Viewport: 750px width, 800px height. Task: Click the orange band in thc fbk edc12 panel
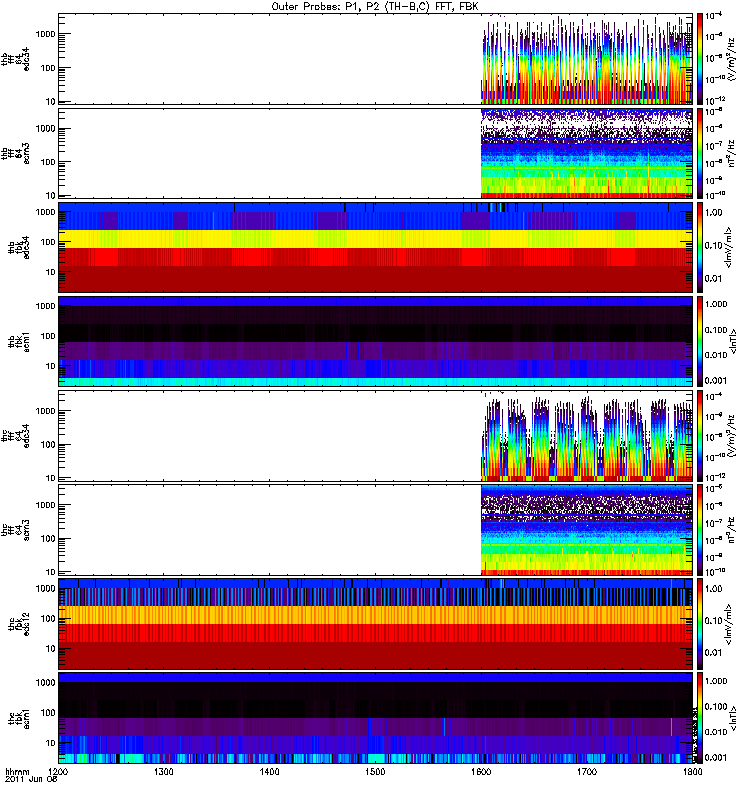tap(375, 615)
